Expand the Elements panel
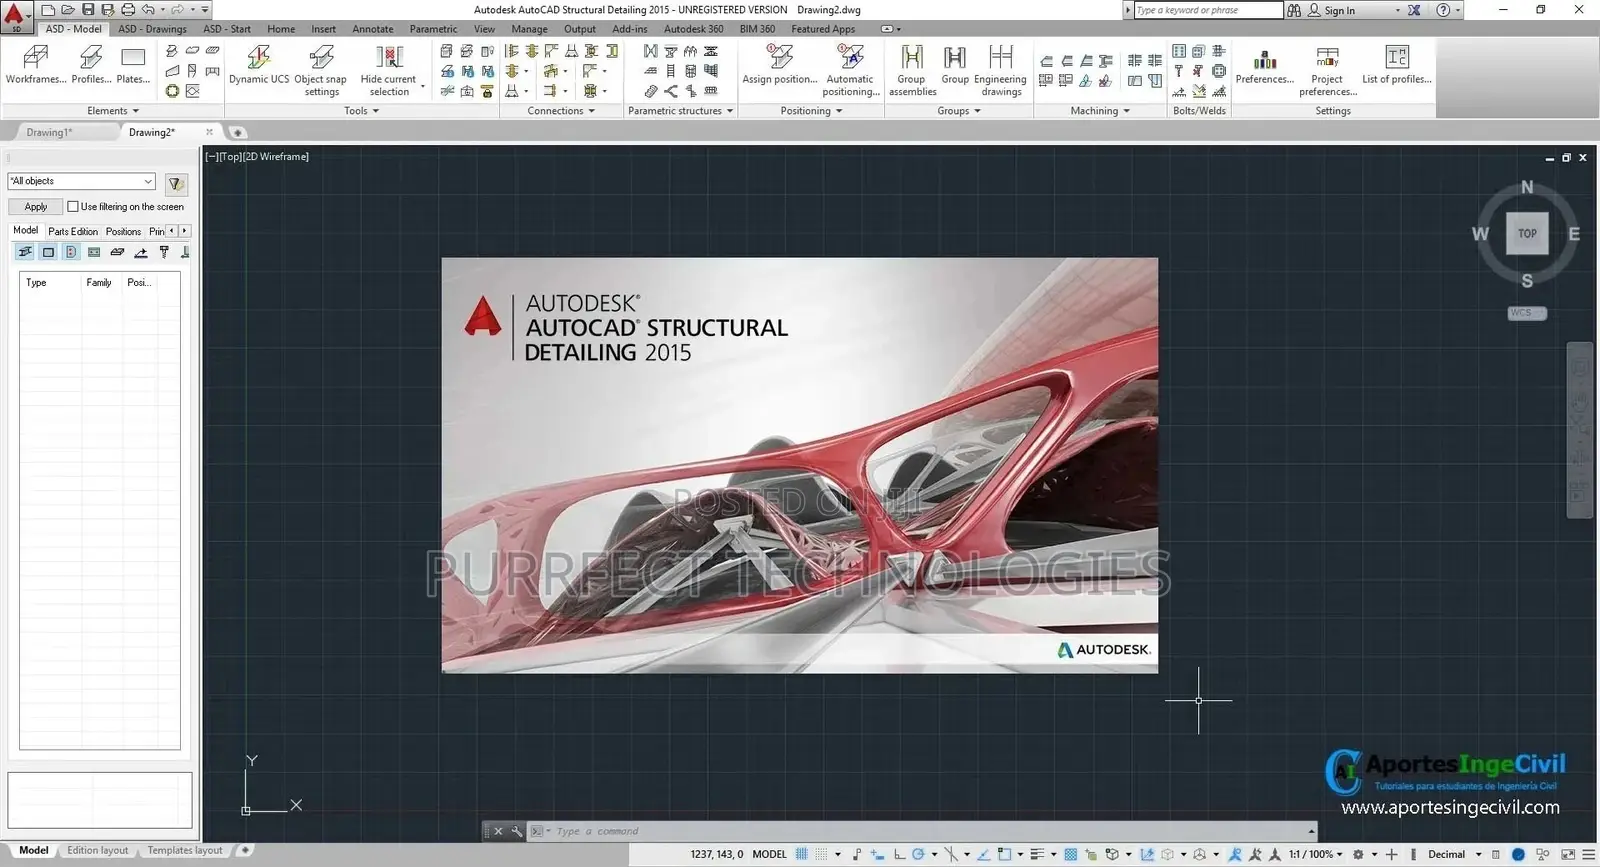This screenshot has height=867, width=1600. [x=113, y=111]
